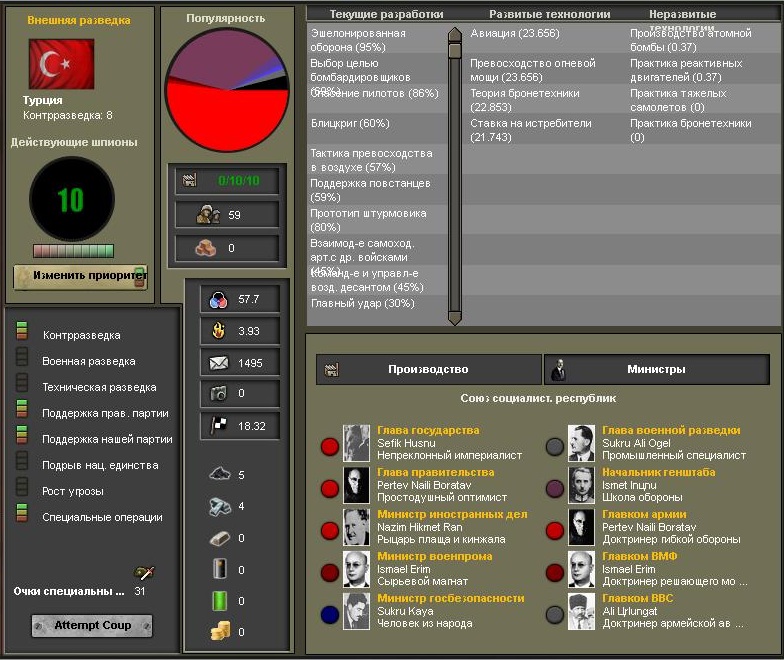Viewport: 784px width, 660px height.
Task: Click scrollbar up arrow in current research
Action: [454, 34]
